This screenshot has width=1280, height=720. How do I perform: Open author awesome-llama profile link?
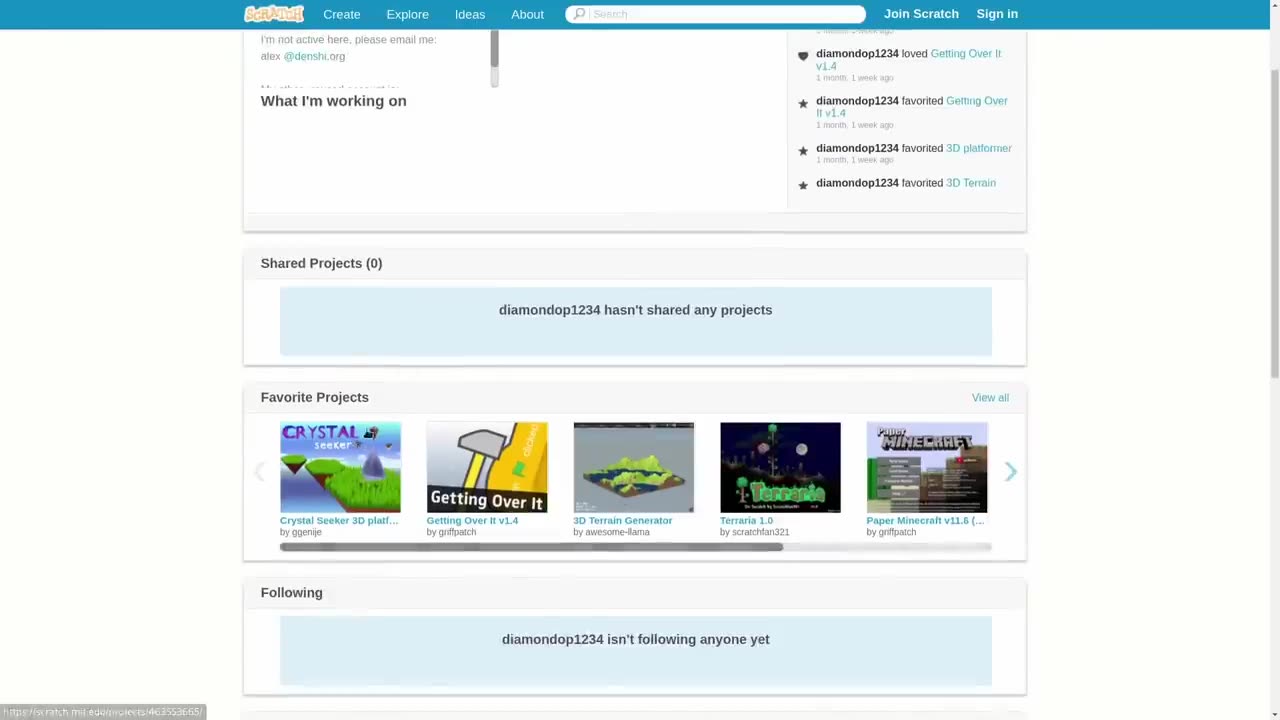pos(617,532)
